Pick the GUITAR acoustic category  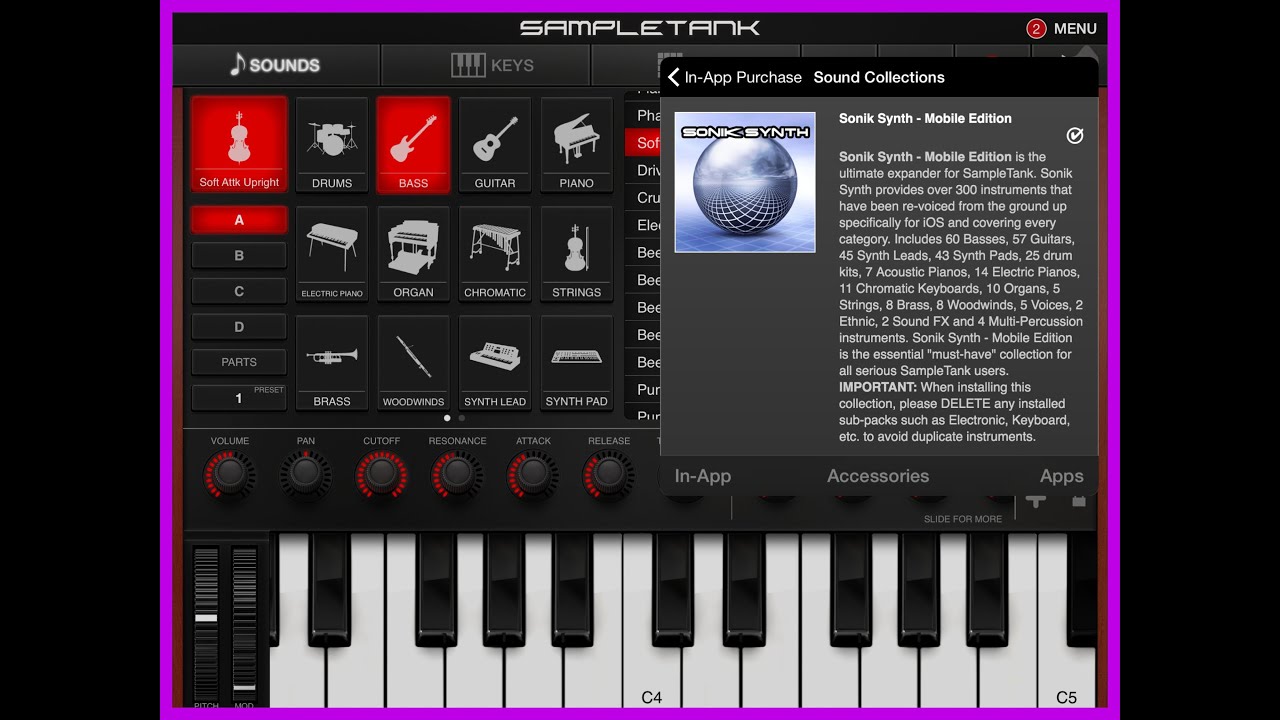point(495,145)
